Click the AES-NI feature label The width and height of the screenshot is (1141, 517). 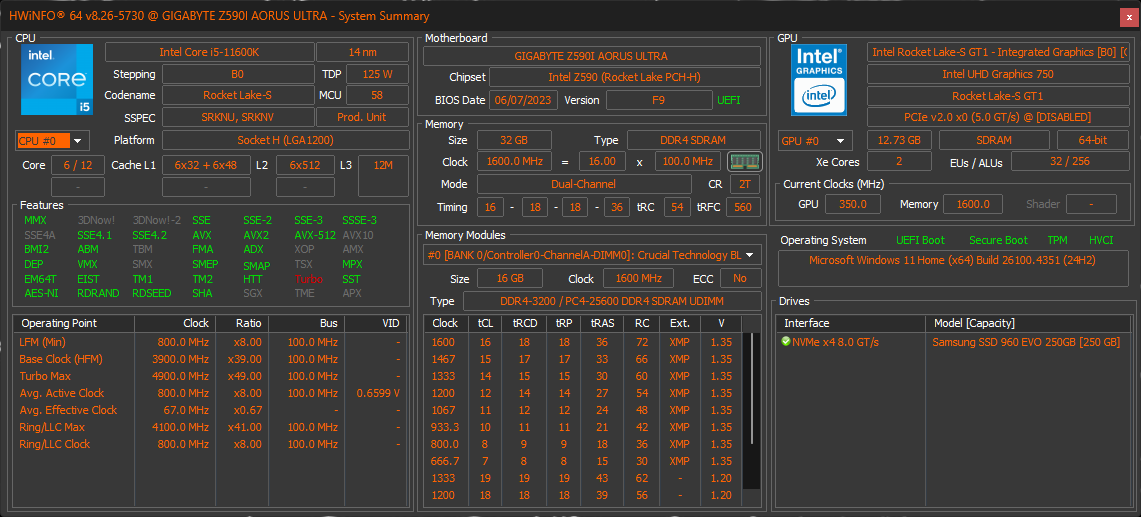[x=39, y=293]
